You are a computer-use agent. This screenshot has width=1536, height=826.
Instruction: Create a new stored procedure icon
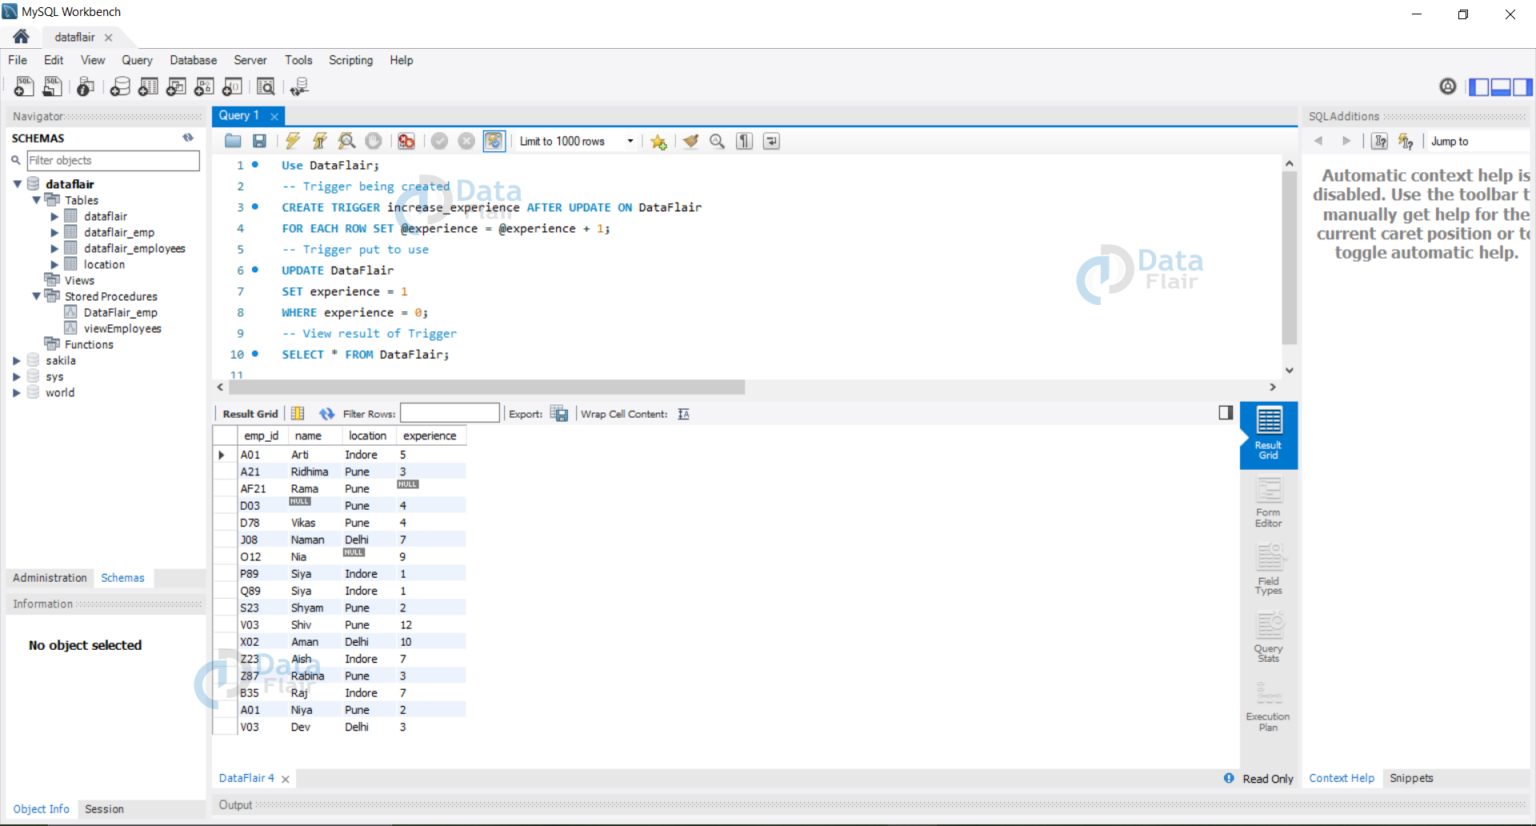(x=204, y=87)
